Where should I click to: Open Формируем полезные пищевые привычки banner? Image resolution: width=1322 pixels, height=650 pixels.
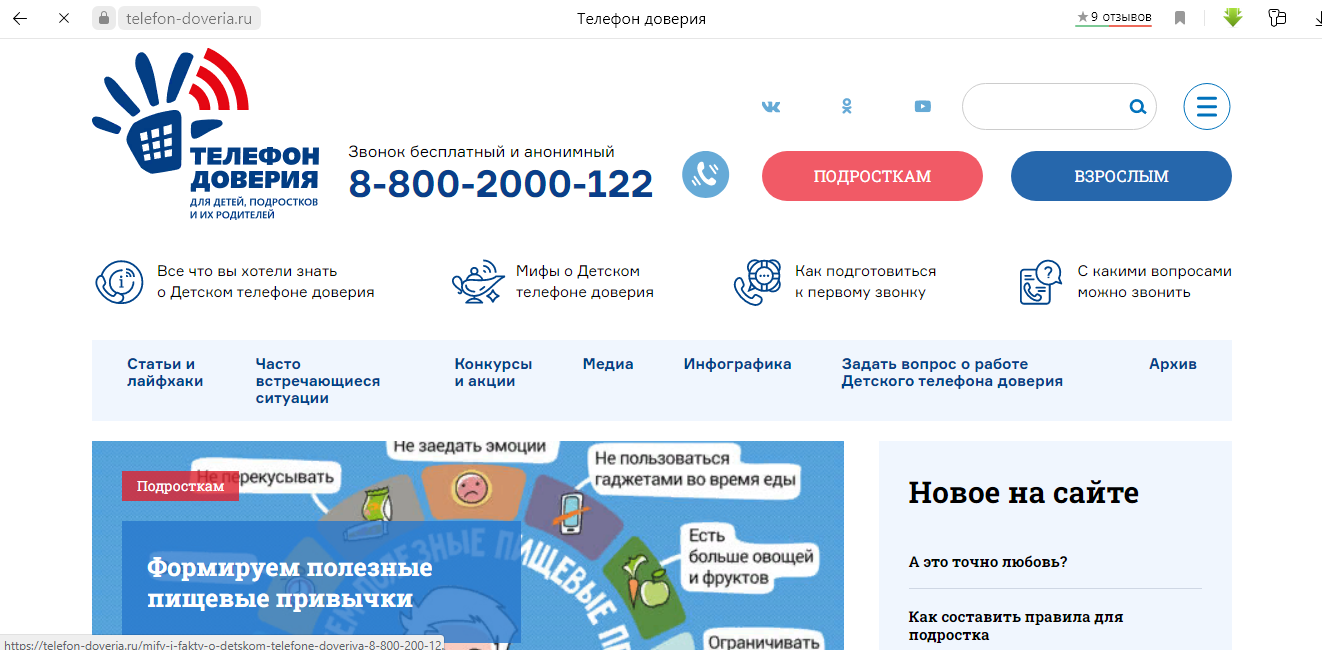pos(290,583)
